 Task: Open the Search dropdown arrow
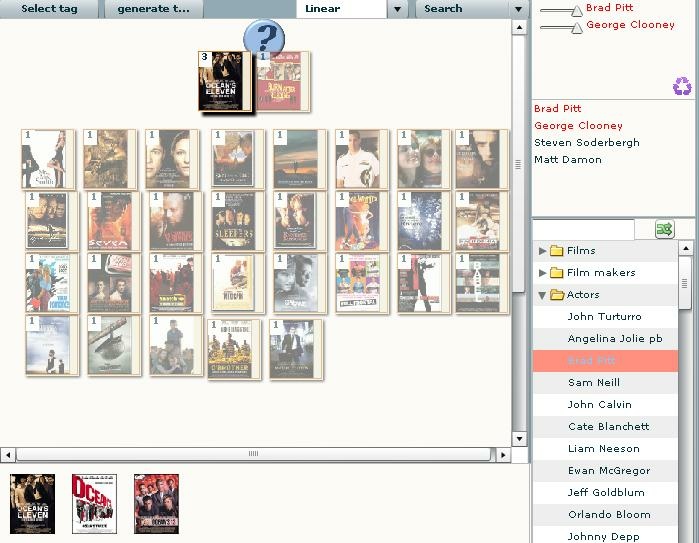pyautogui.click(x=518, y=9)
